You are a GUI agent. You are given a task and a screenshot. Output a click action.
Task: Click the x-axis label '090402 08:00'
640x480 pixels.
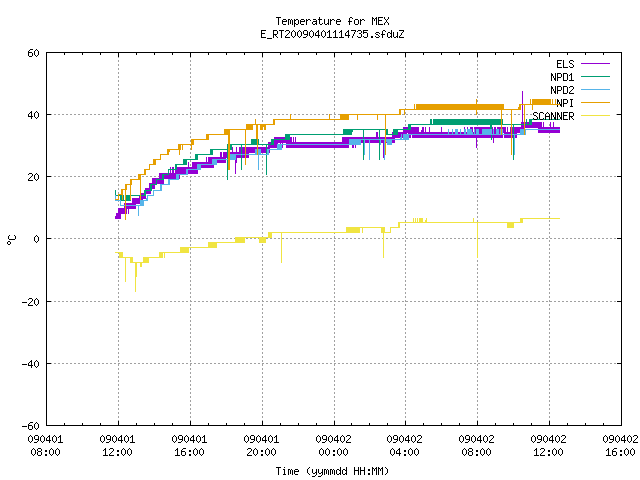click(x=476, y=446)
